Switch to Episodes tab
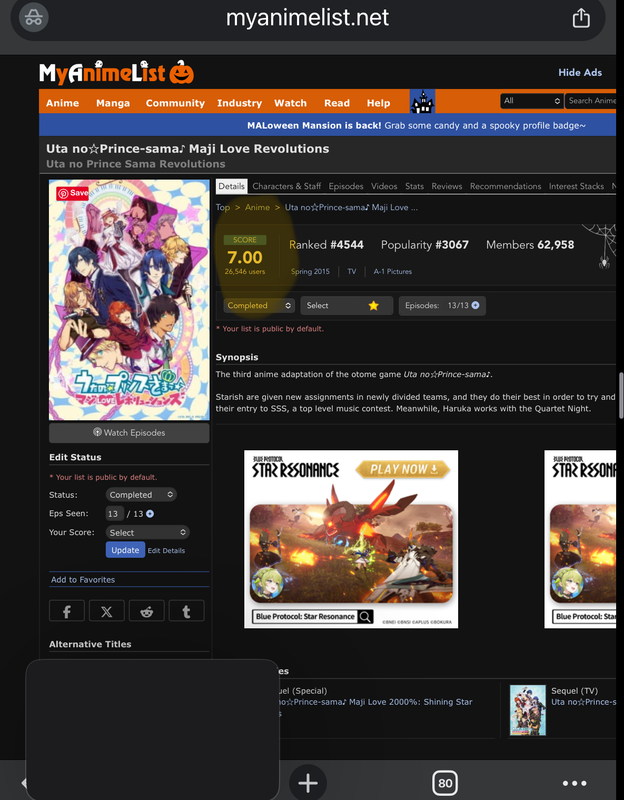The image size is (624, 800). tap(346, 186)
